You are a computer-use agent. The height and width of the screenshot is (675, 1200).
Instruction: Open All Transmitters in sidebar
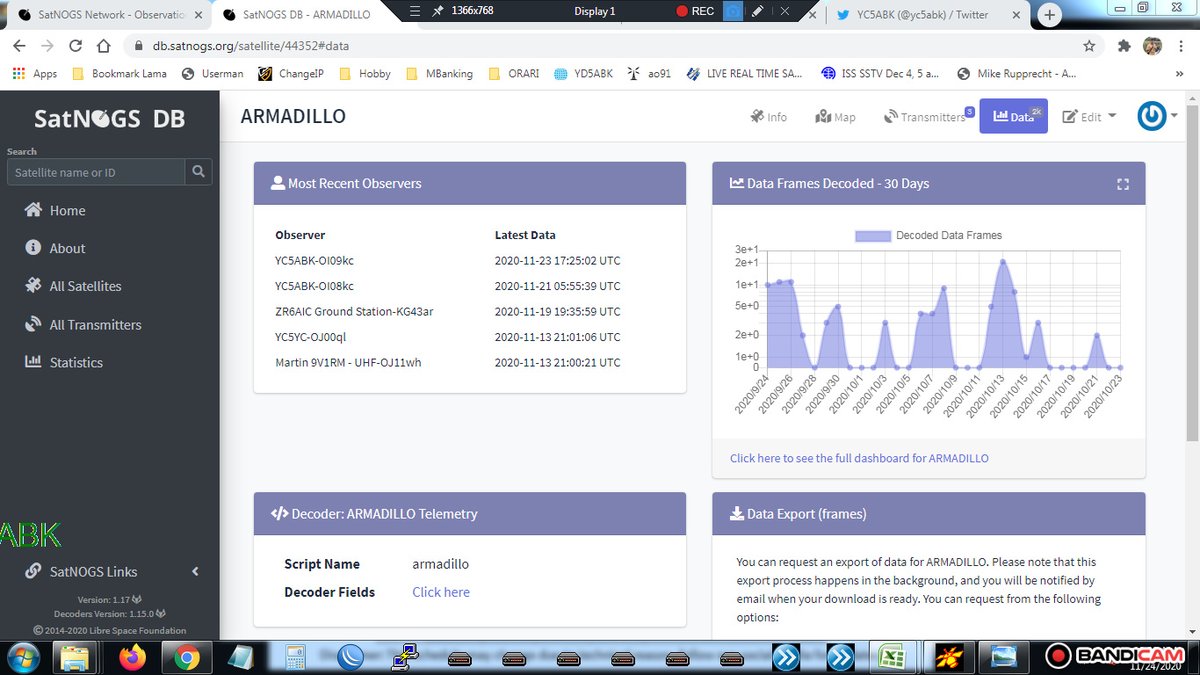point(83,324)
